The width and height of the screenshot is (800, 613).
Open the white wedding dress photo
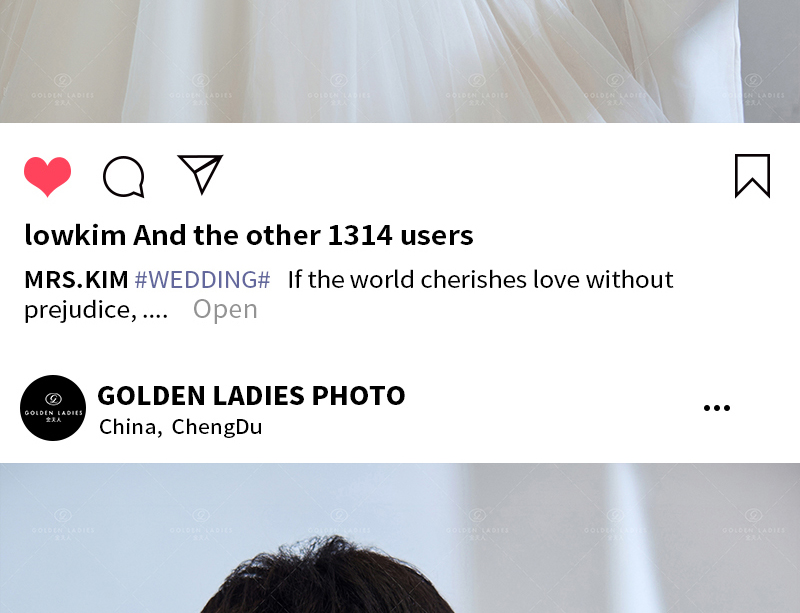coord(400,61)
